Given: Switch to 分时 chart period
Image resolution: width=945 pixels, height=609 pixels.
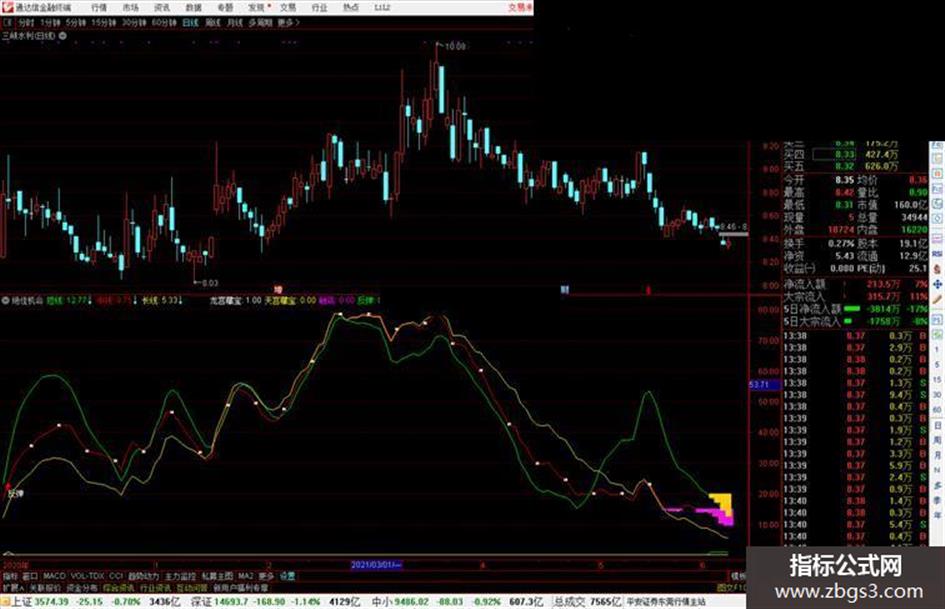Looking at the screenshot, I should tap(26, 22).
